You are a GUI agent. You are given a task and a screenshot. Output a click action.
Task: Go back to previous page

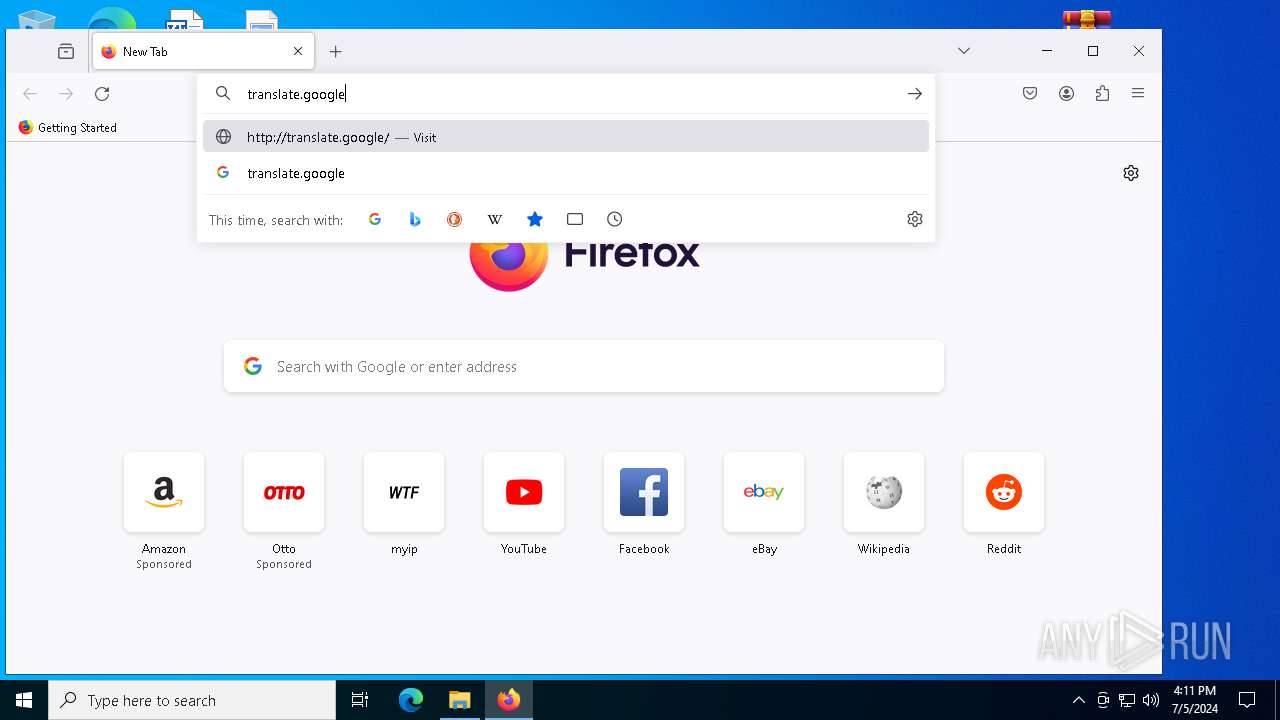(x=30, y=94)
